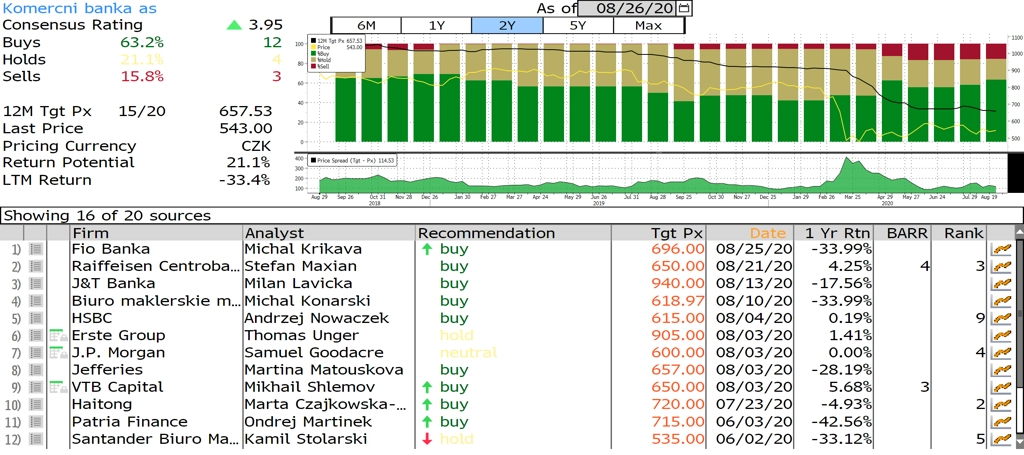Open the document icon in HSBC row
Screen dimensions: 1024x455
(36, 318)
